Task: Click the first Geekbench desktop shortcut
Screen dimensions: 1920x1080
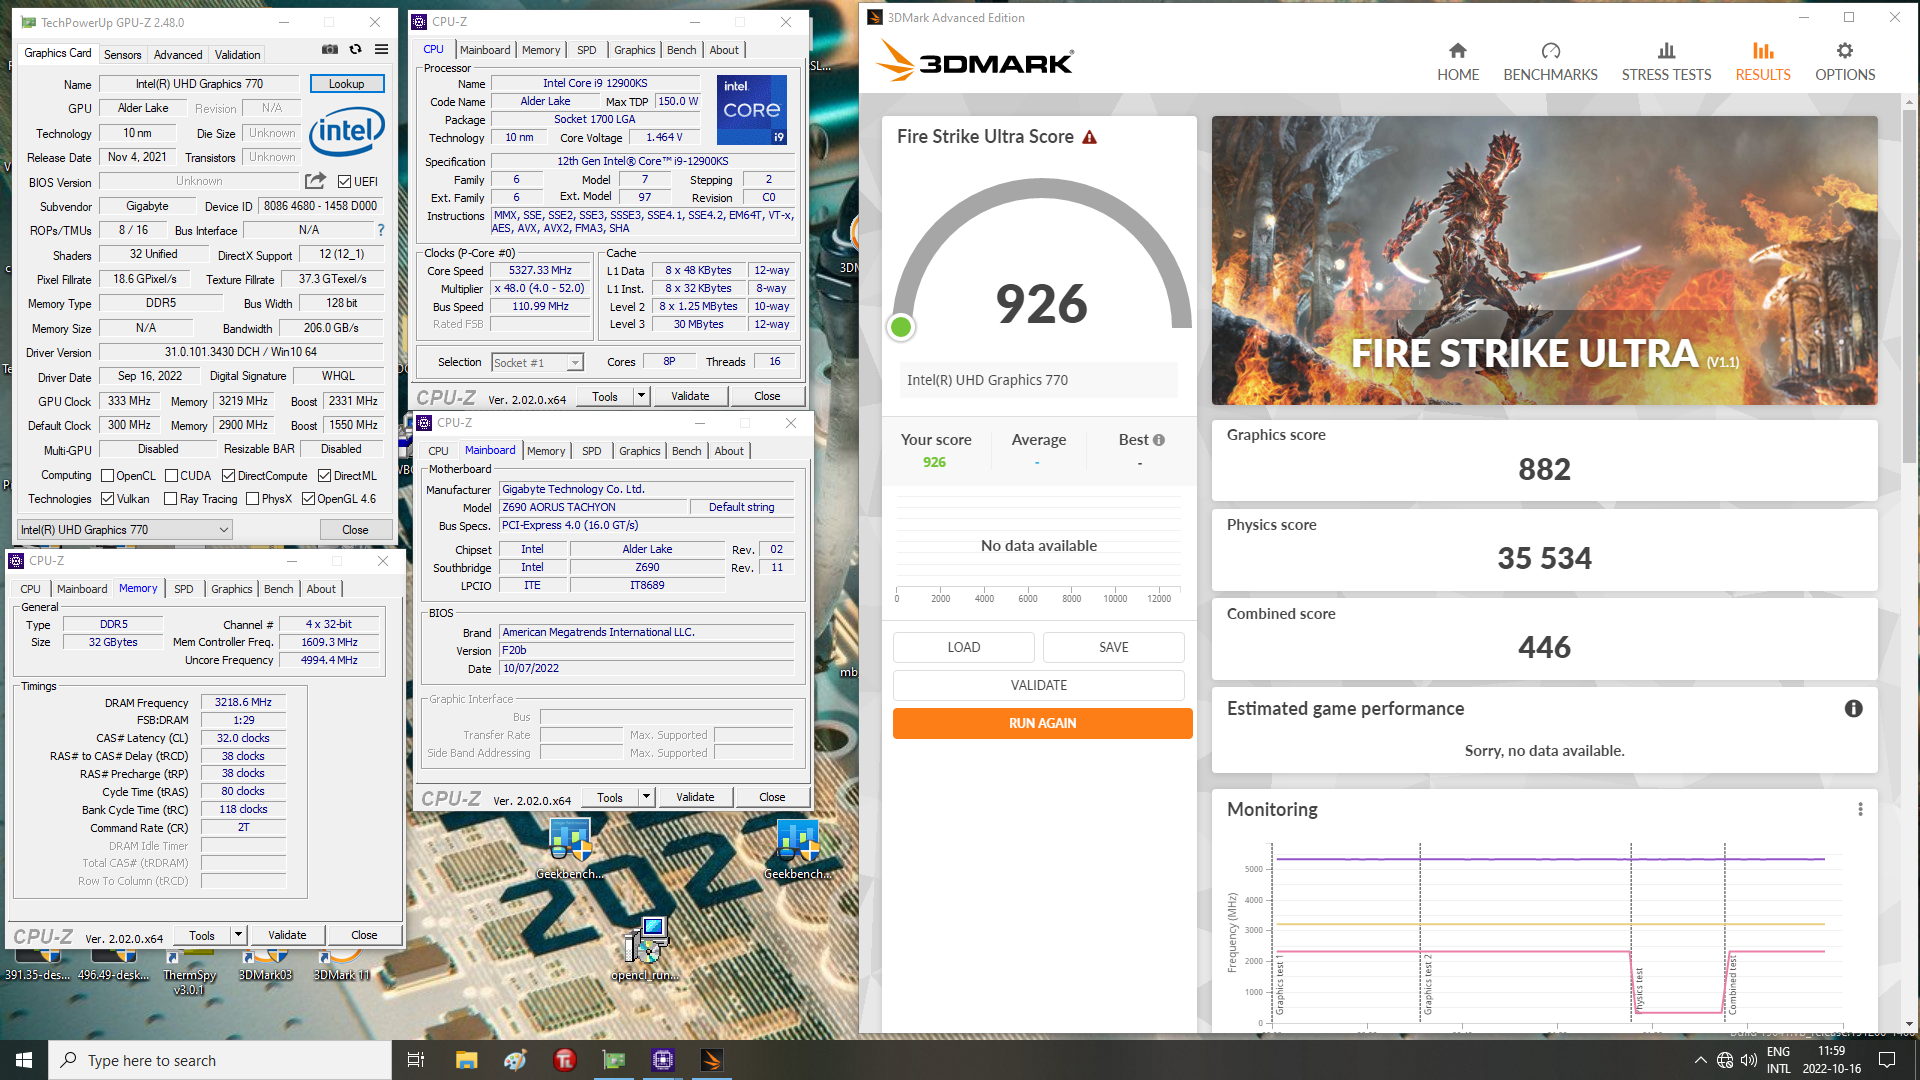Action: pyautogui.click(x=569, y=849)
